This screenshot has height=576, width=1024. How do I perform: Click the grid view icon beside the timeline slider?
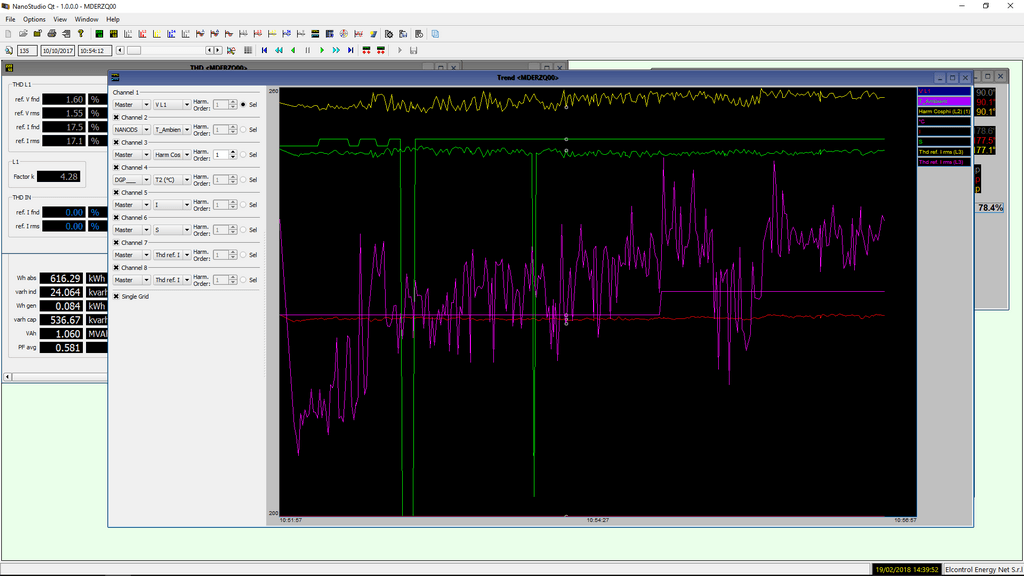point(247,50)
